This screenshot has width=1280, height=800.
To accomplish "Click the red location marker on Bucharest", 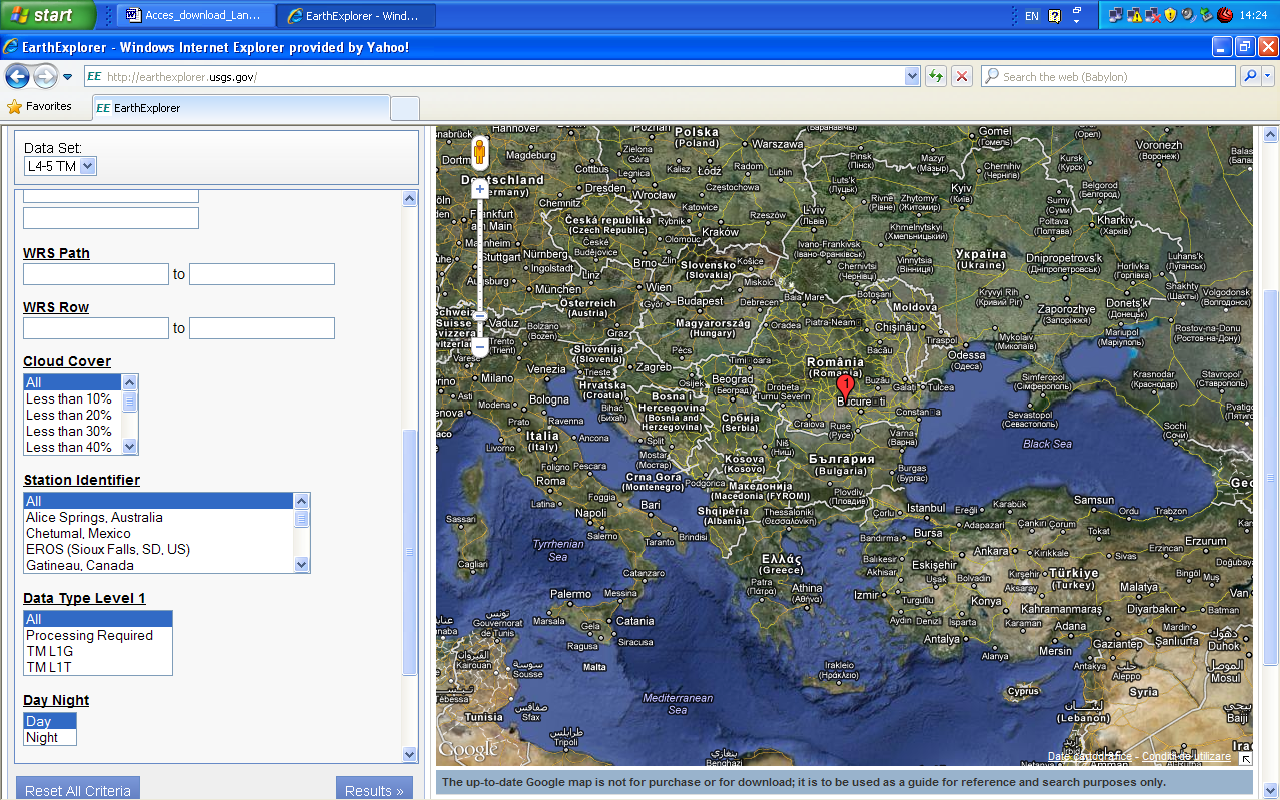I will point(845,387).
